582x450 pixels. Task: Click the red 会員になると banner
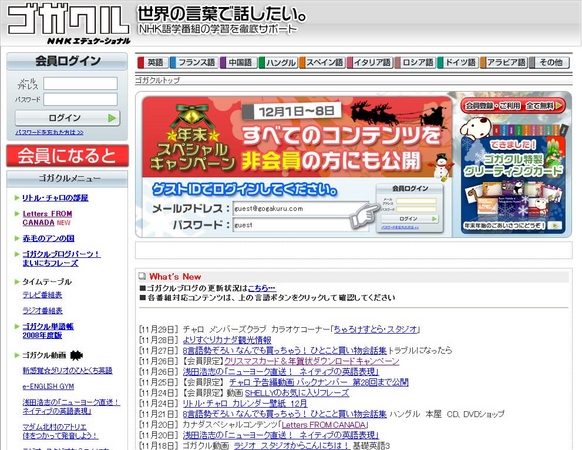[67, 156]
